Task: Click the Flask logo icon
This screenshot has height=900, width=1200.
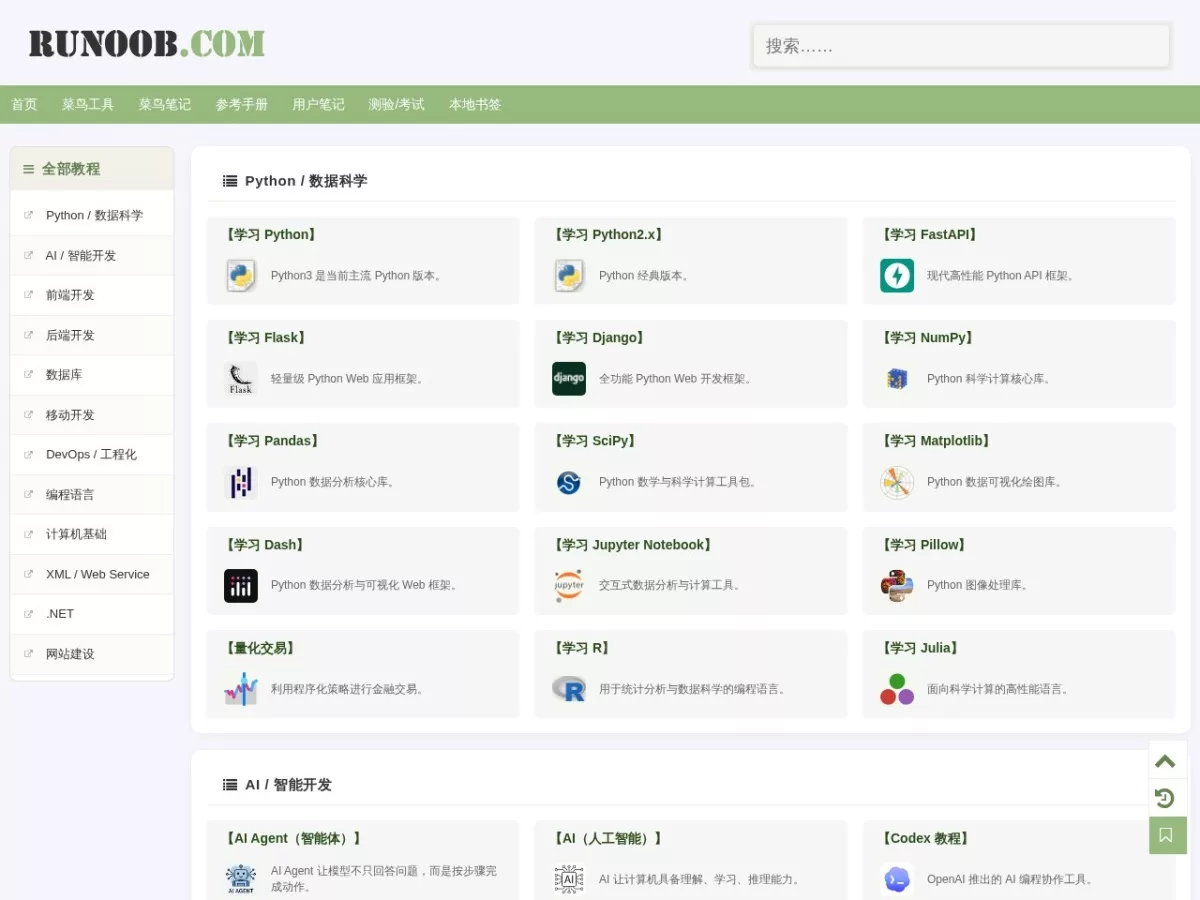Action: (241, 379)
